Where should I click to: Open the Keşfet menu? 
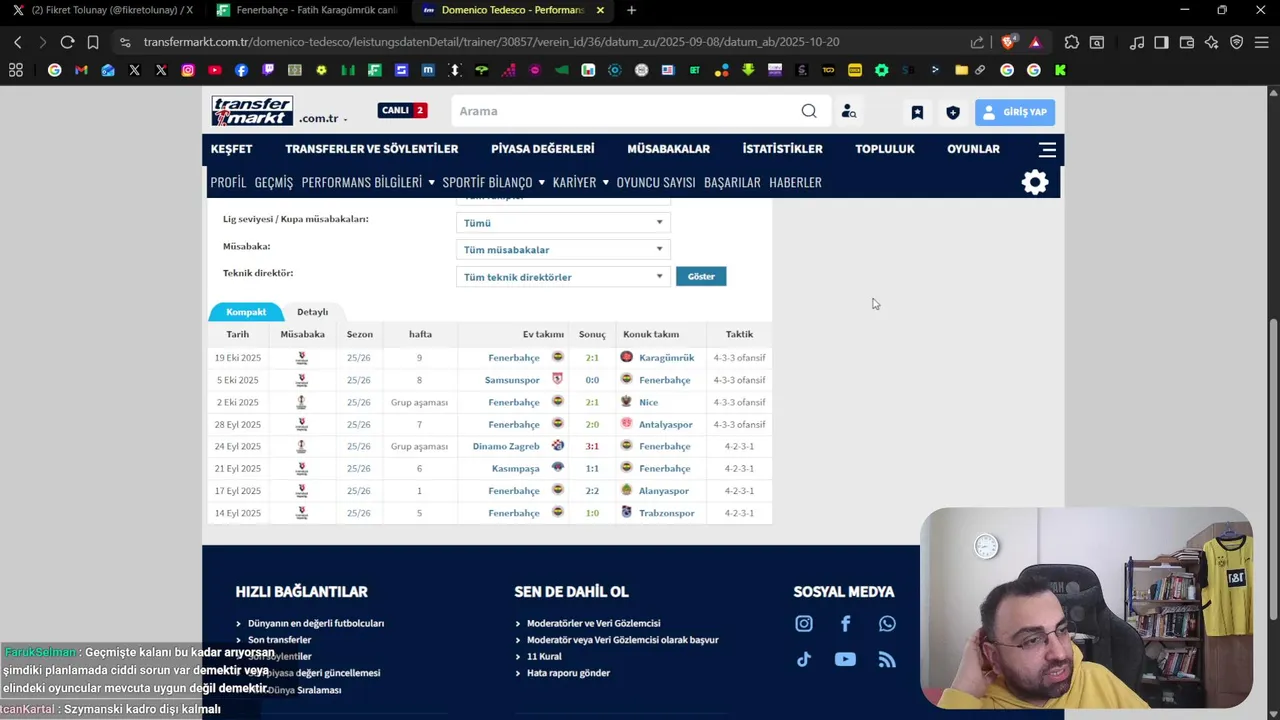point(231,149)
